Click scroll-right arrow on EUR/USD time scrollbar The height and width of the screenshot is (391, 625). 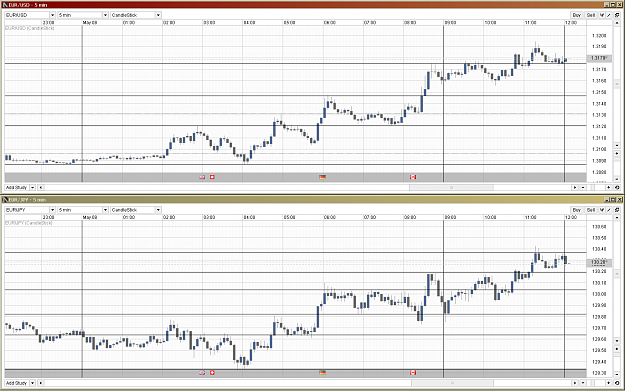click(x=575, y=187)
